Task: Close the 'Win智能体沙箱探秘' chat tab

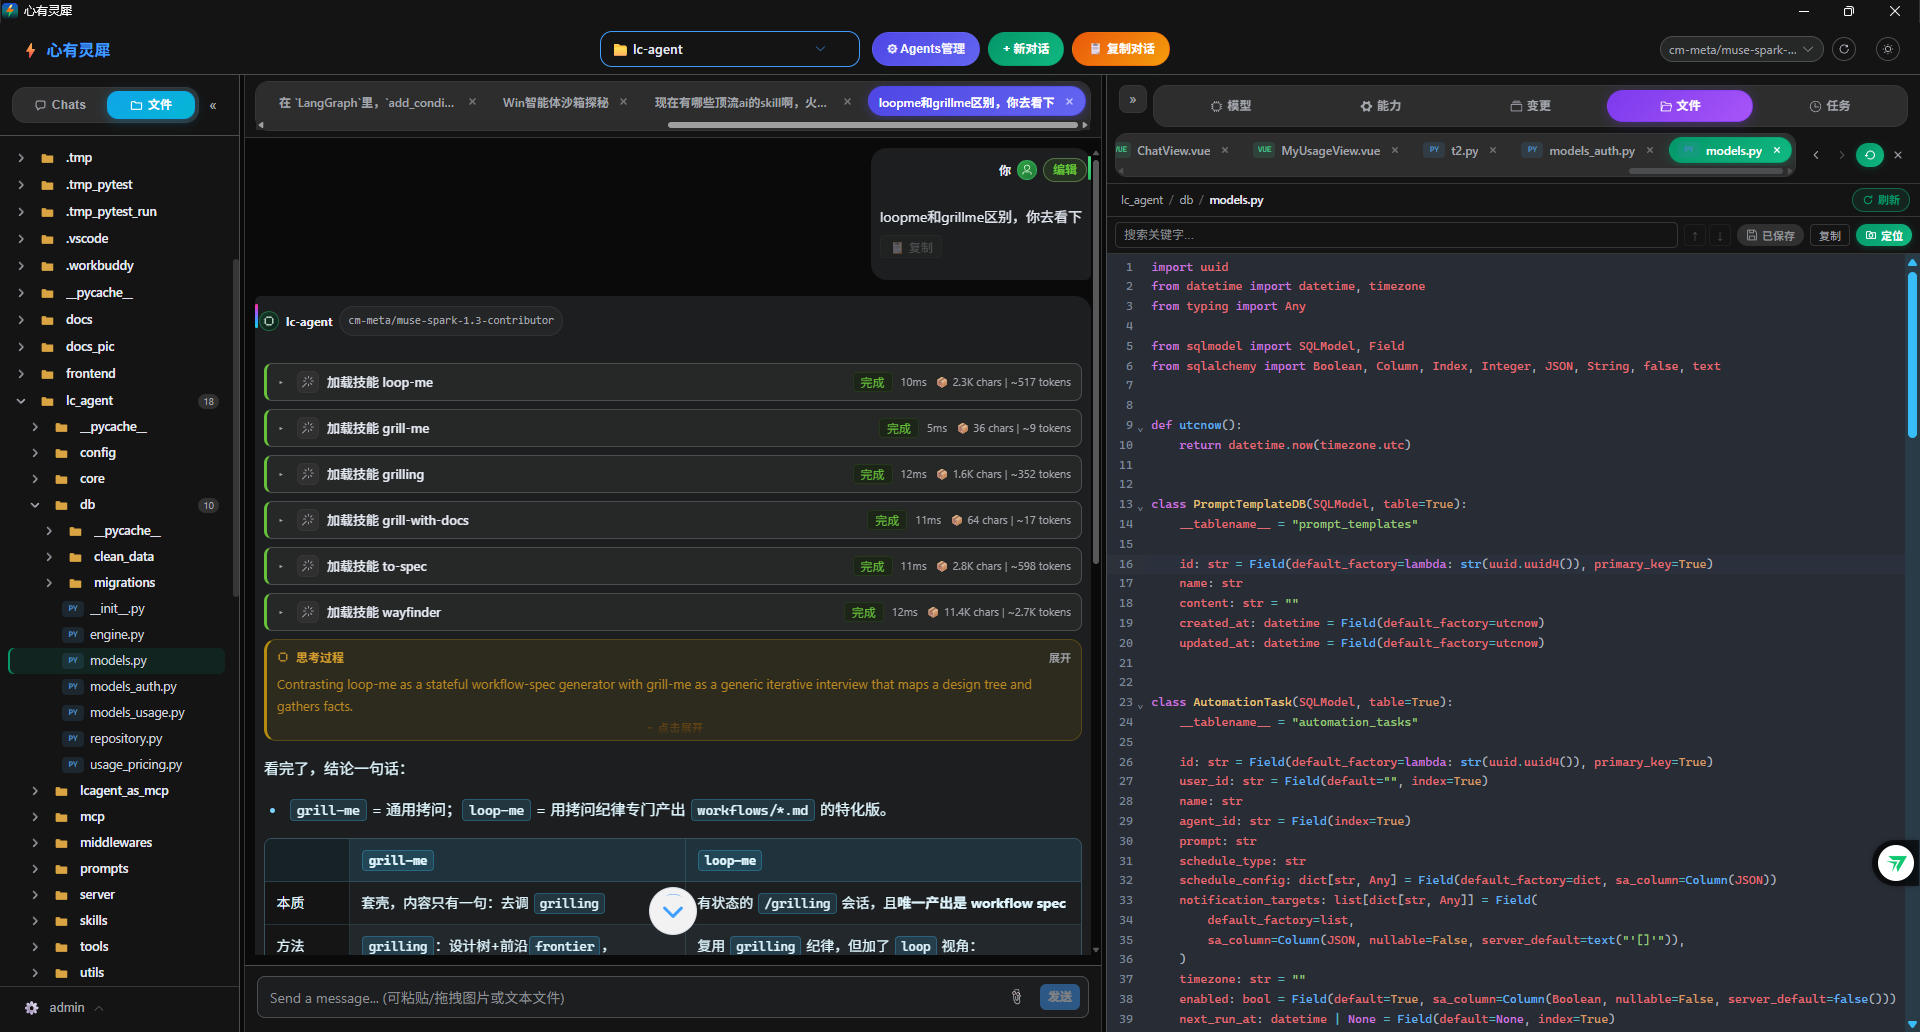Action: 623,102
